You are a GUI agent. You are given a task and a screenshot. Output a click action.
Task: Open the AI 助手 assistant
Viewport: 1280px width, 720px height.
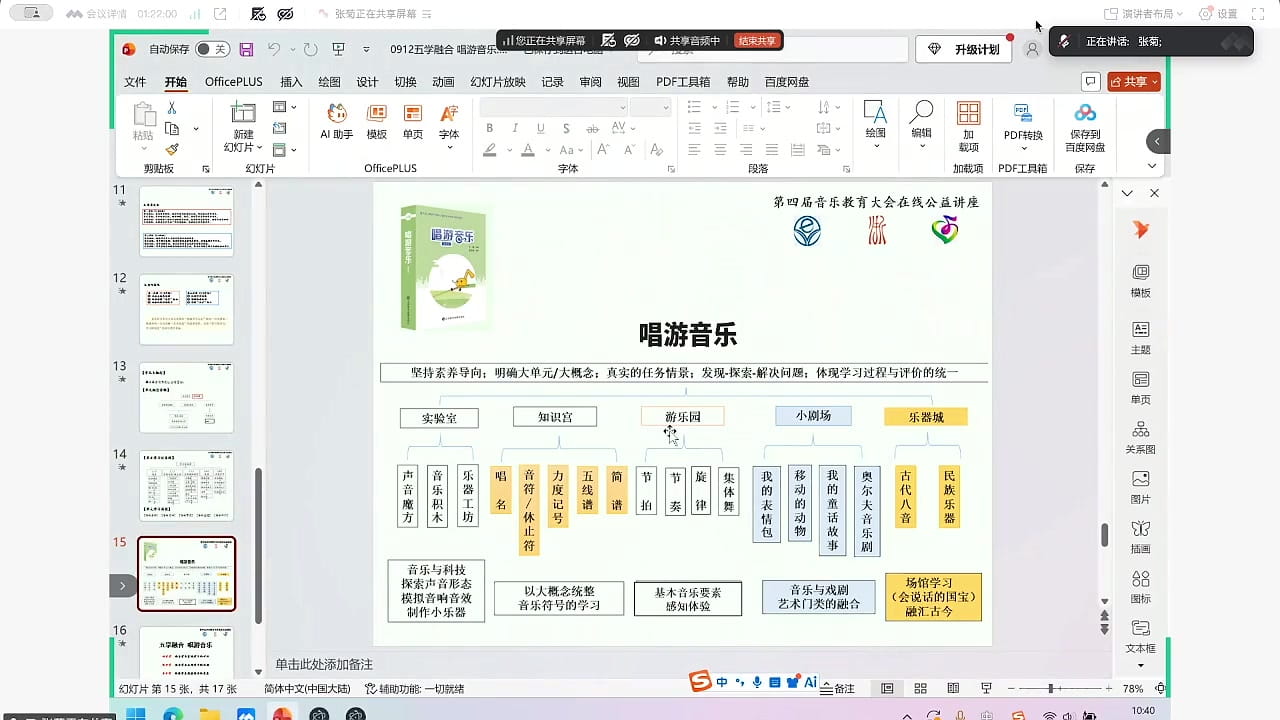click(337, 121)
